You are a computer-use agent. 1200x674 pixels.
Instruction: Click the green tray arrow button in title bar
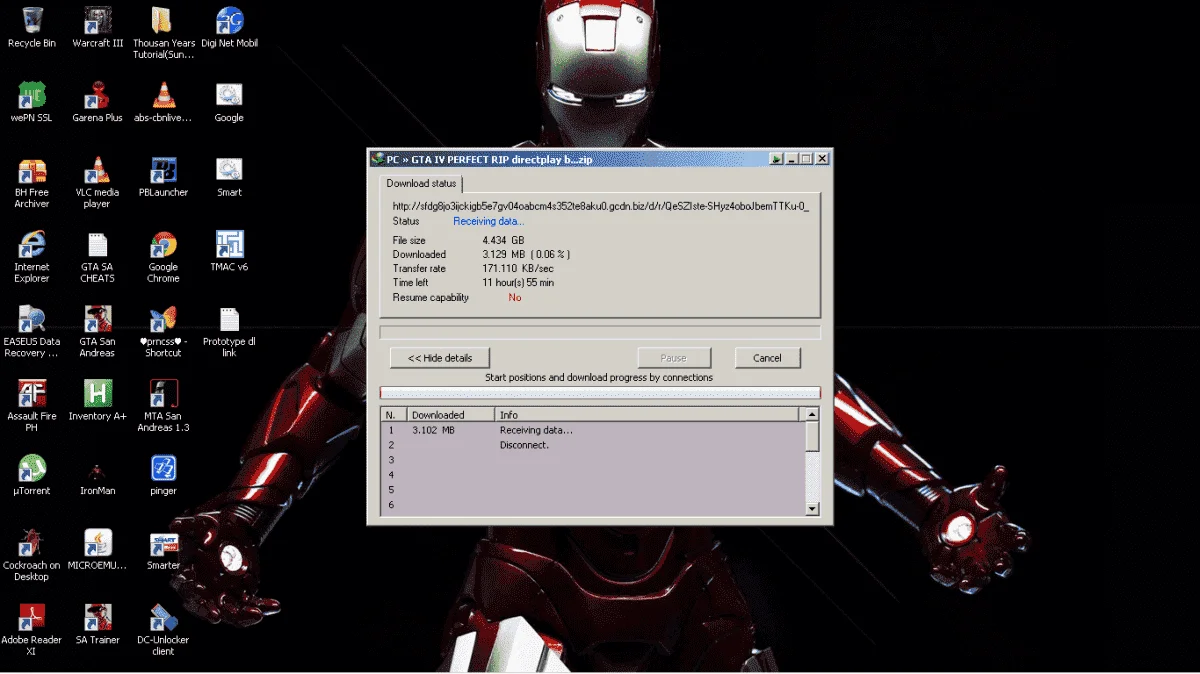(x=775, y=159)
